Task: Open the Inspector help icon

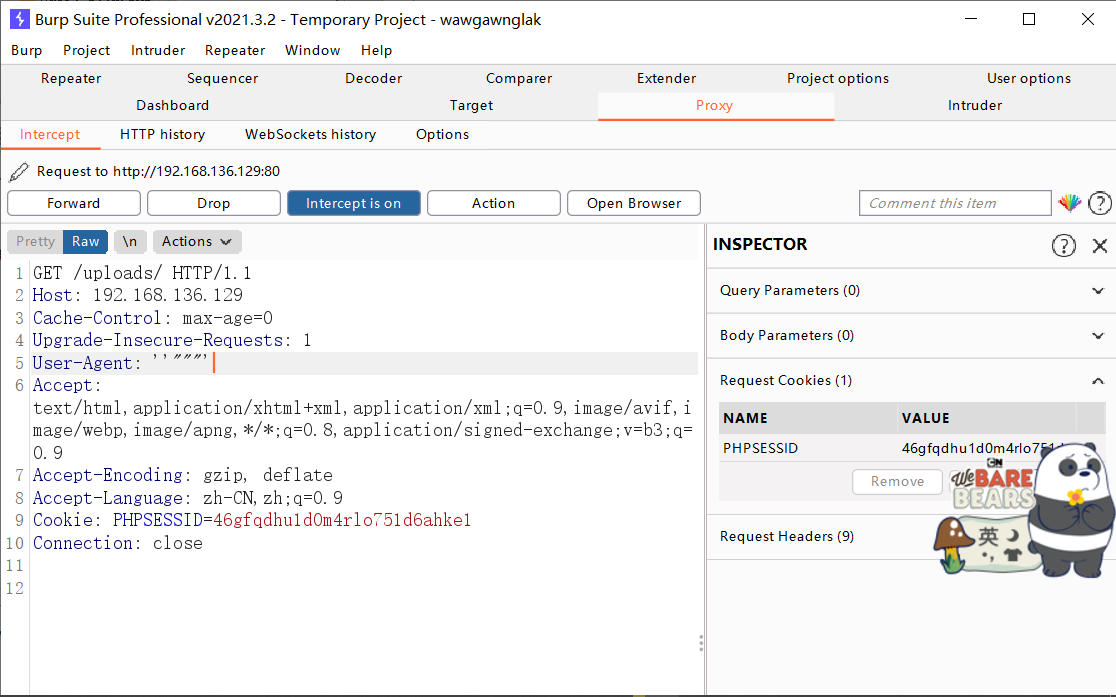Action: pyautogui.click(x=1063, y=246)
